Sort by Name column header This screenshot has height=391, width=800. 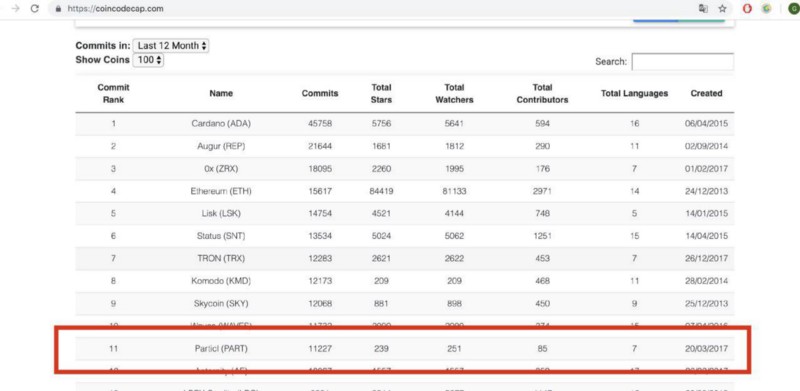pos(221,93)
